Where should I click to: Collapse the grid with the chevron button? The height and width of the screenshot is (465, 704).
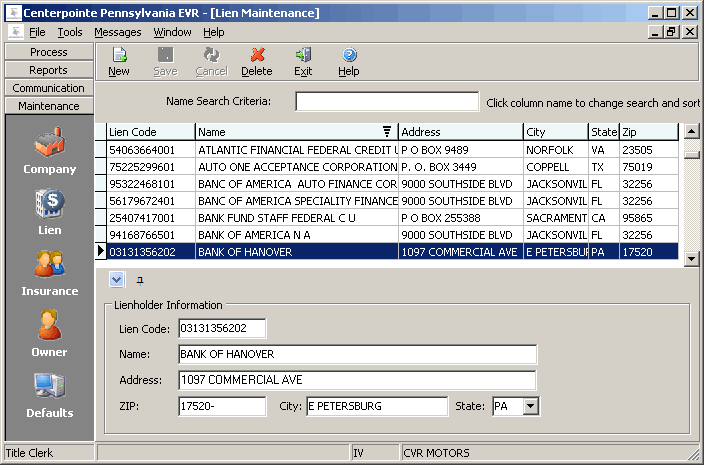pos(117,280)
